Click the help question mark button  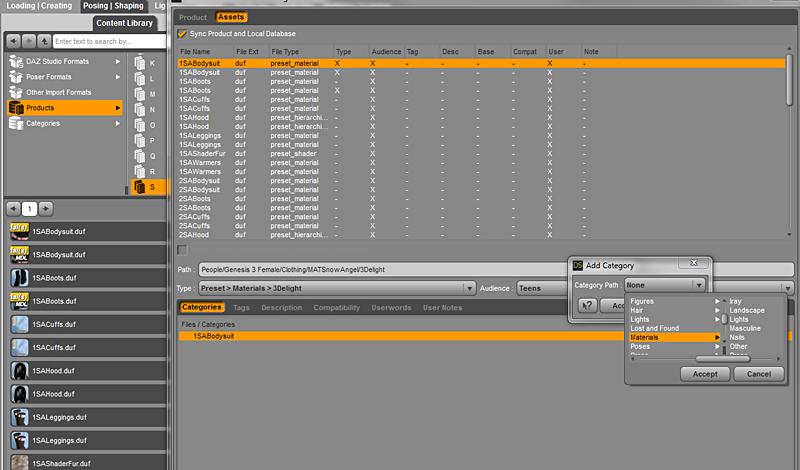click(x=587, y=306)
